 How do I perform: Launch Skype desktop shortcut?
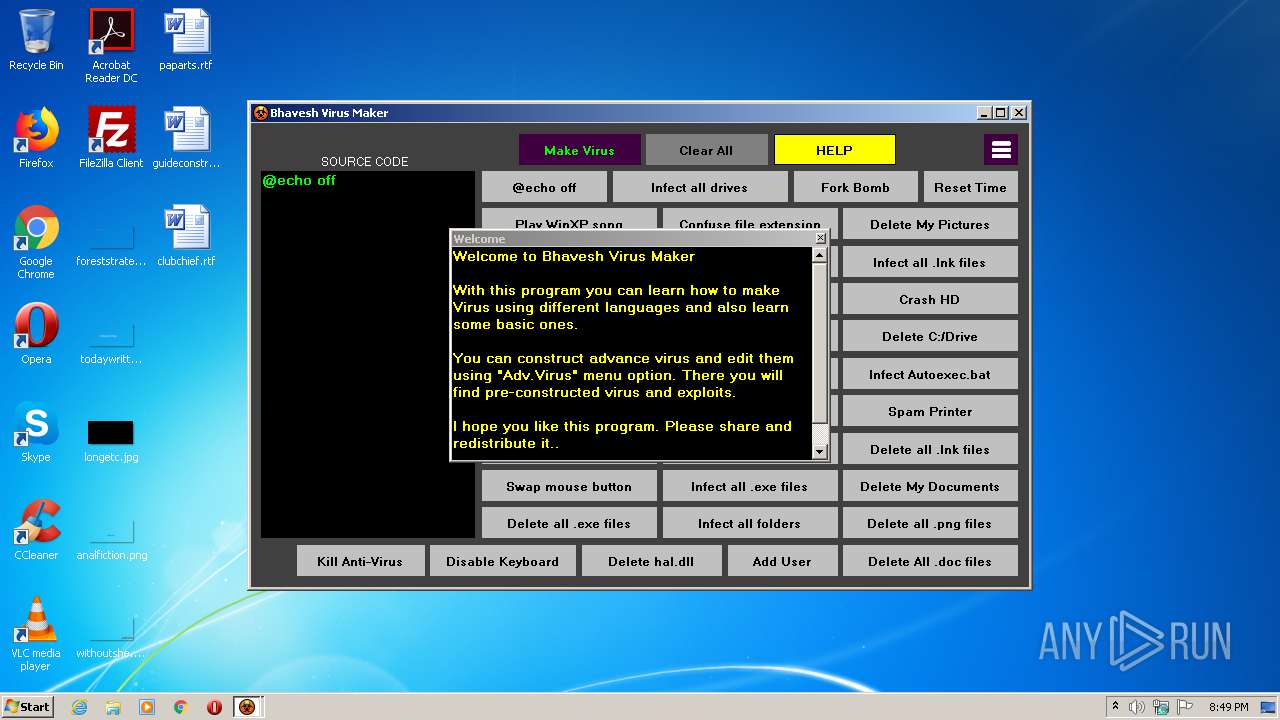pos(36,432)
